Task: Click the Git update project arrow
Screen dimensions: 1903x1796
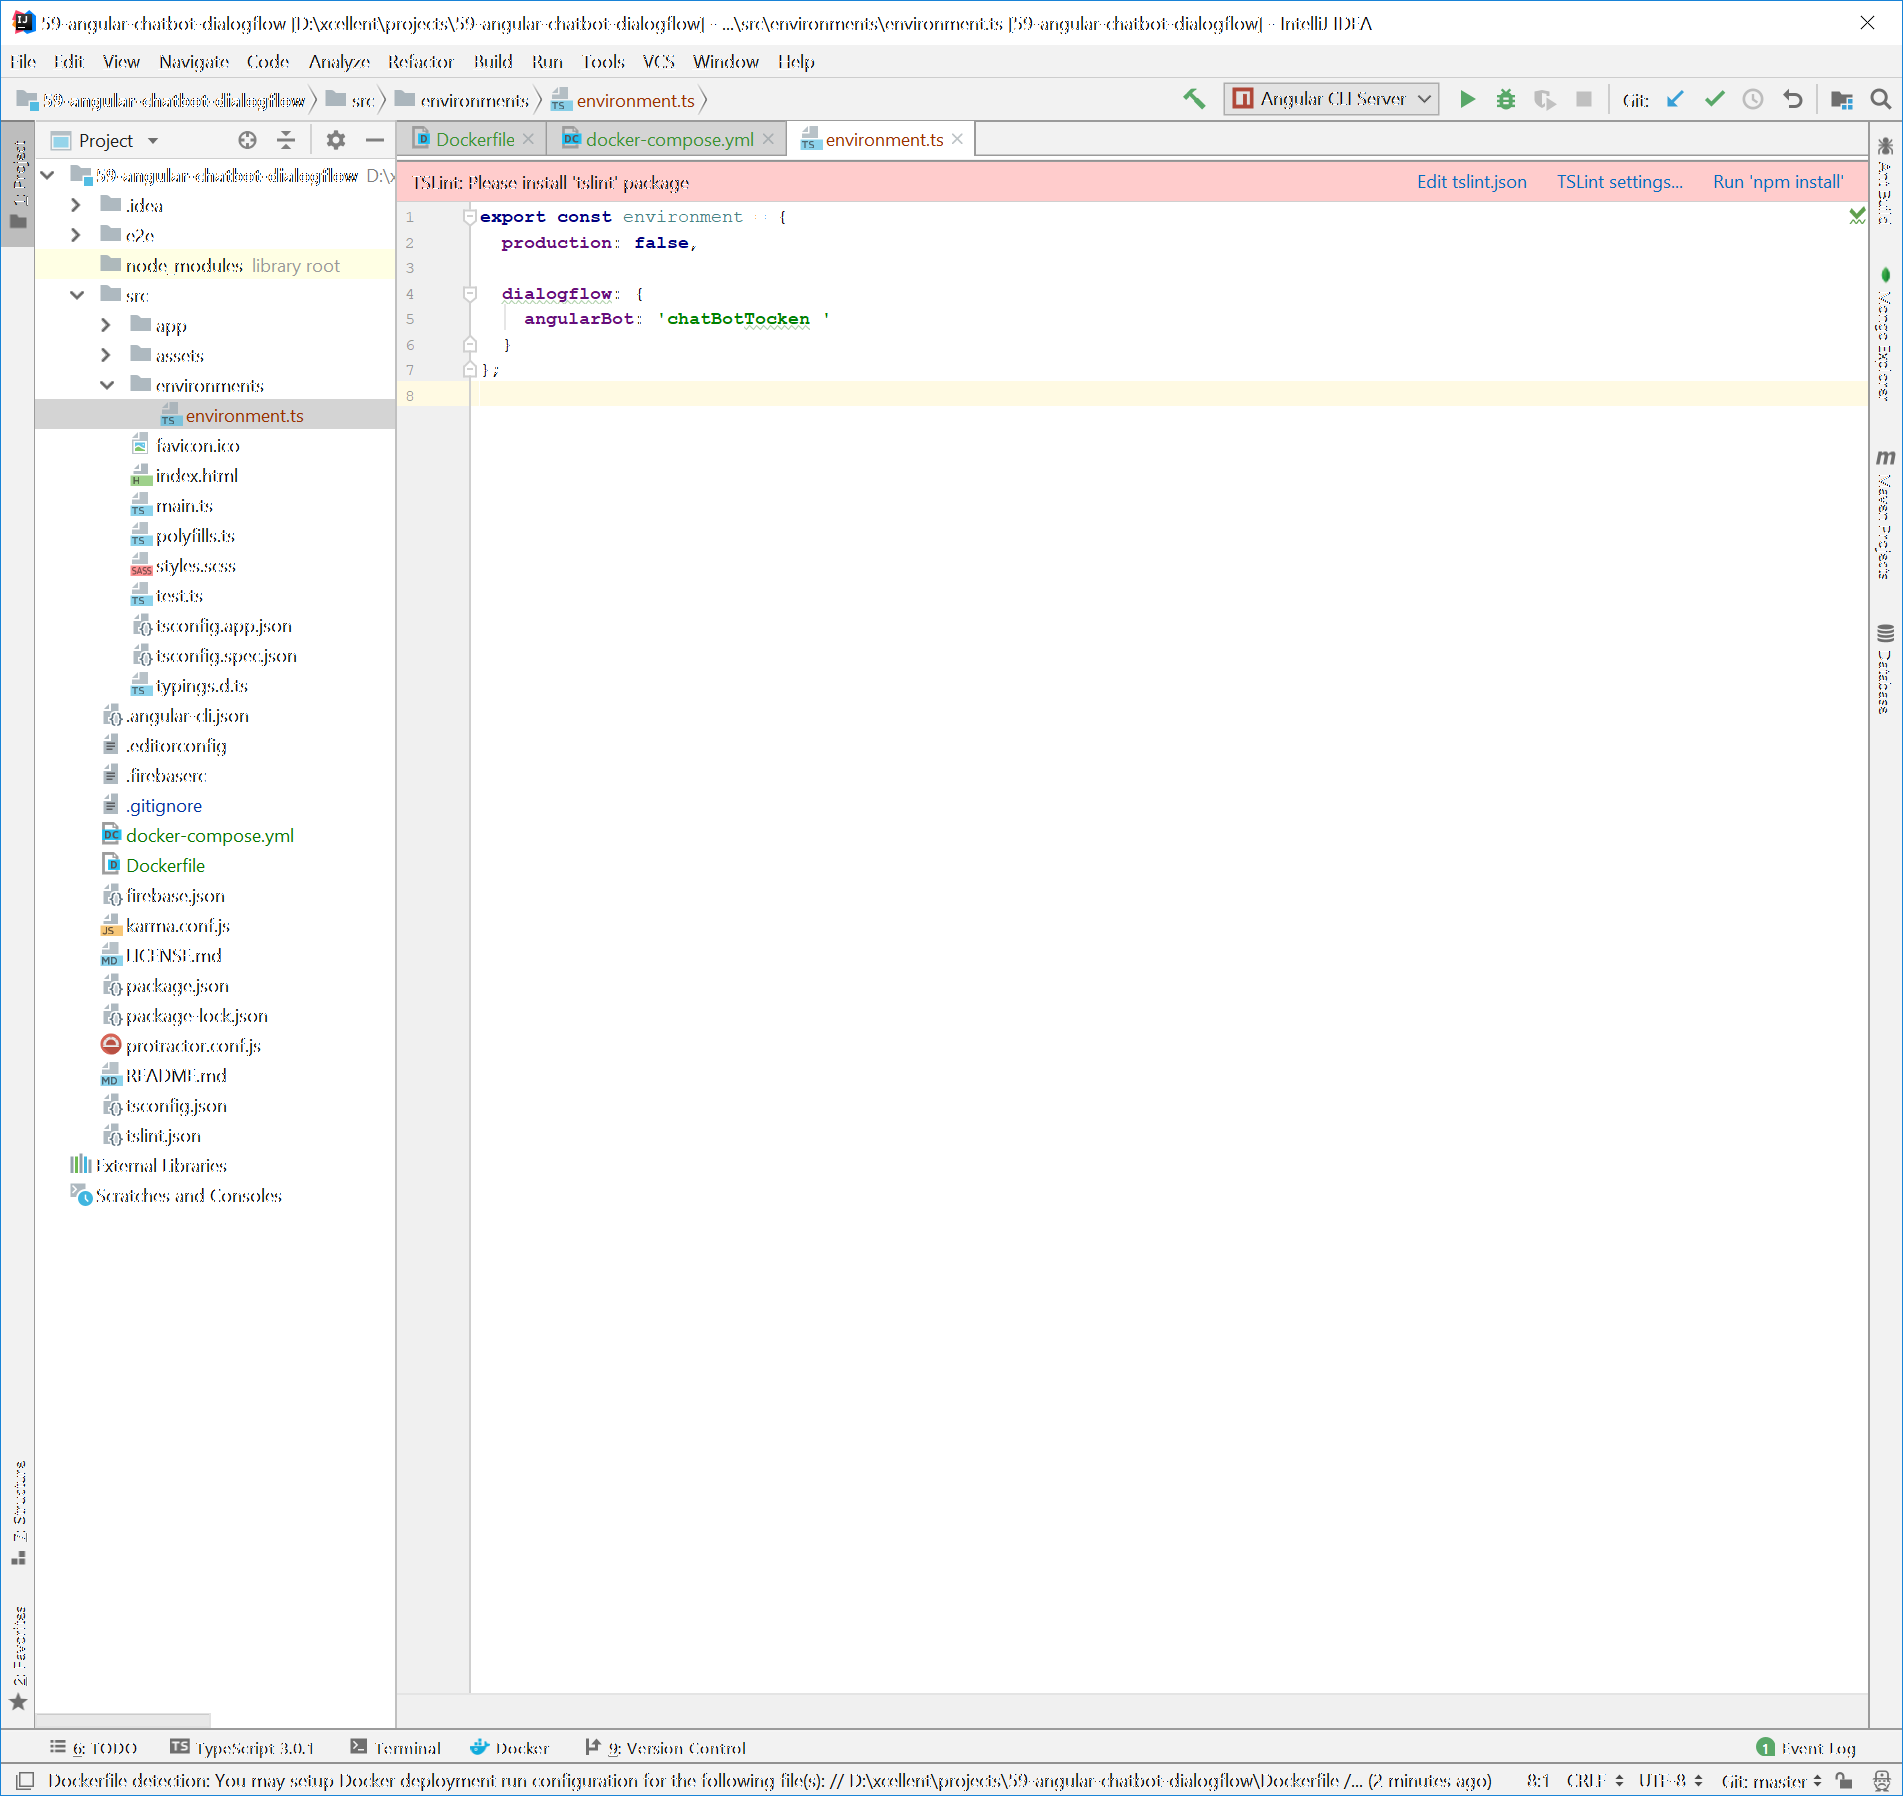Action: point(1675,99)
